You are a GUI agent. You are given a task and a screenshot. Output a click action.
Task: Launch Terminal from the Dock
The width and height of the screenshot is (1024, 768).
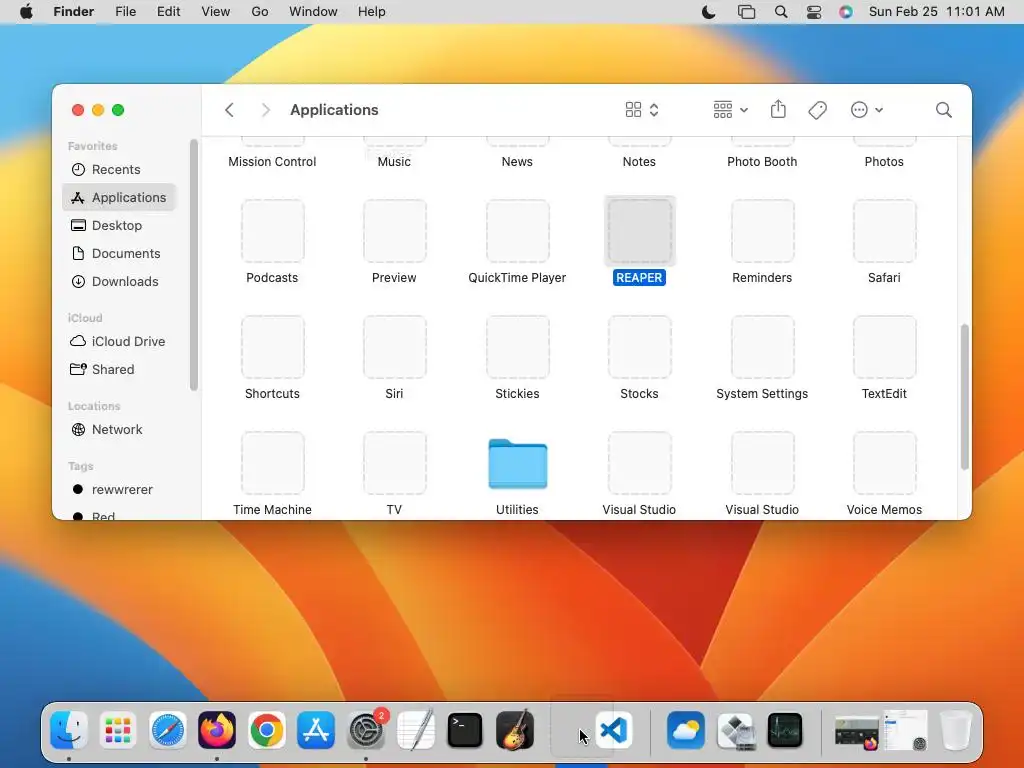pos(465,729)
